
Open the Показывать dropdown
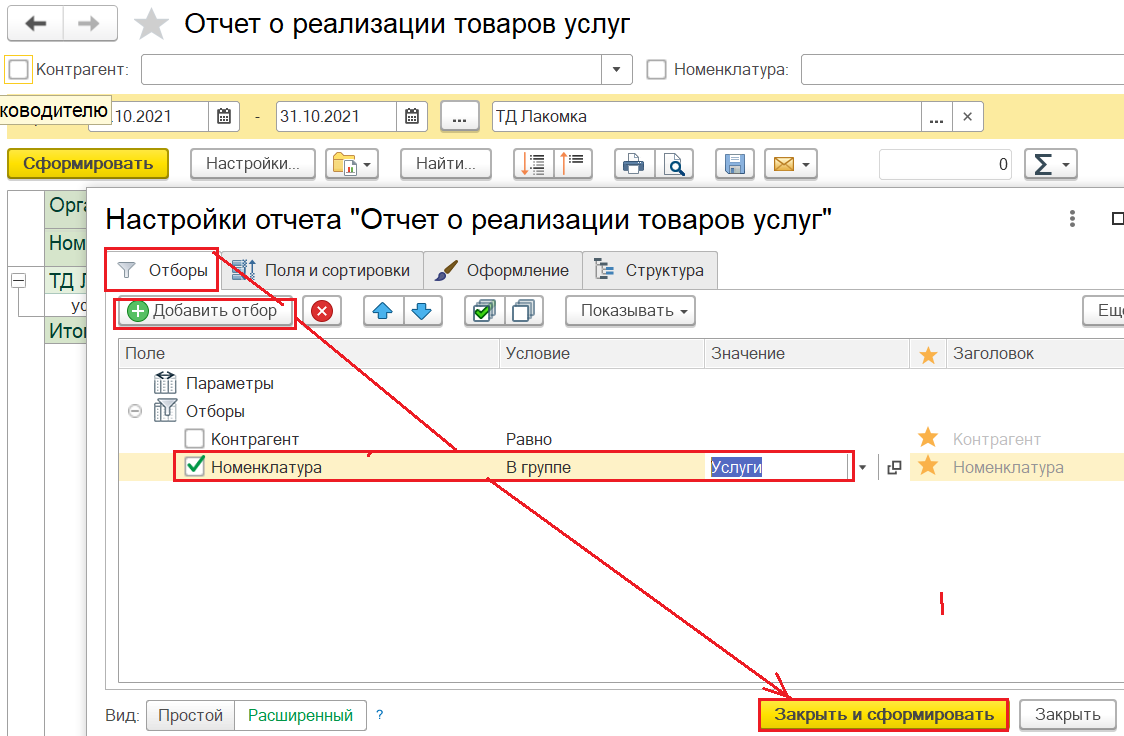pos(630,311)
